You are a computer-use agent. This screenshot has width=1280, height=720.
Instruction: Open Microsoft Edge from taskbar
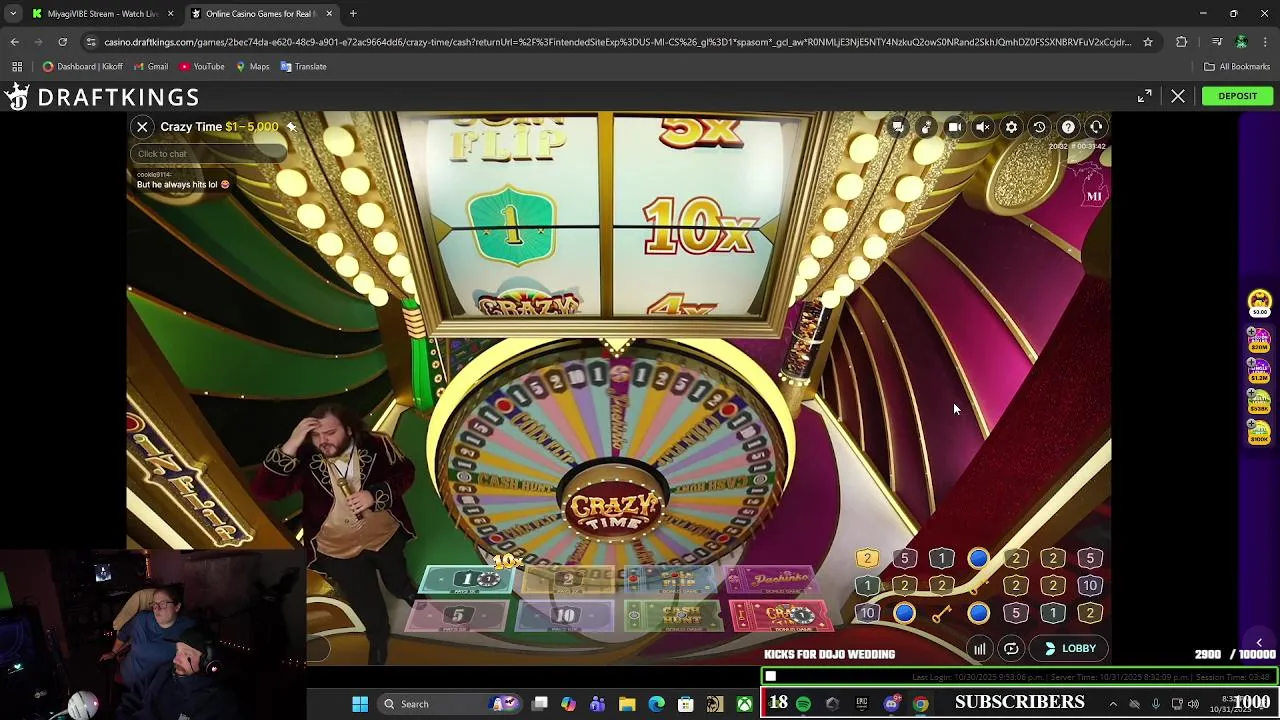656,704
